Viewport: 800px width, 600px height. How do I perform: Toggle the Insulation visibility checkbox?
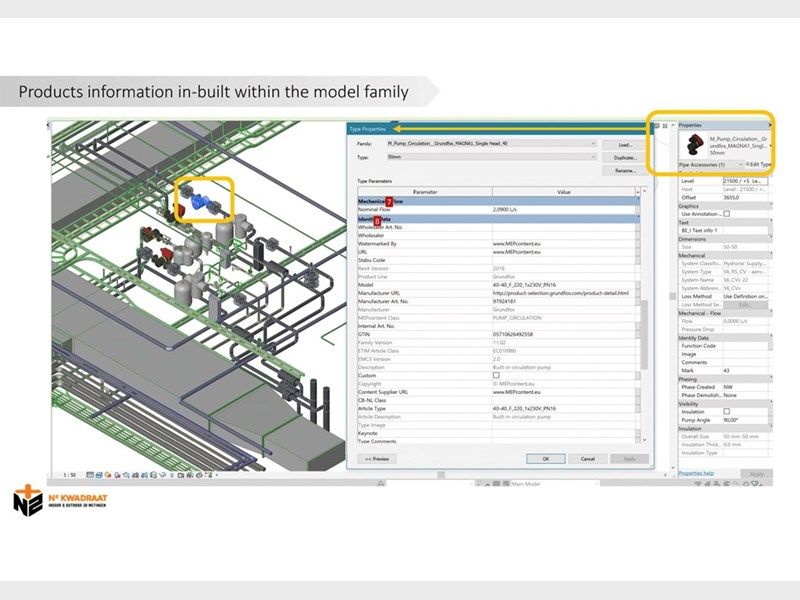click(727, 411)
